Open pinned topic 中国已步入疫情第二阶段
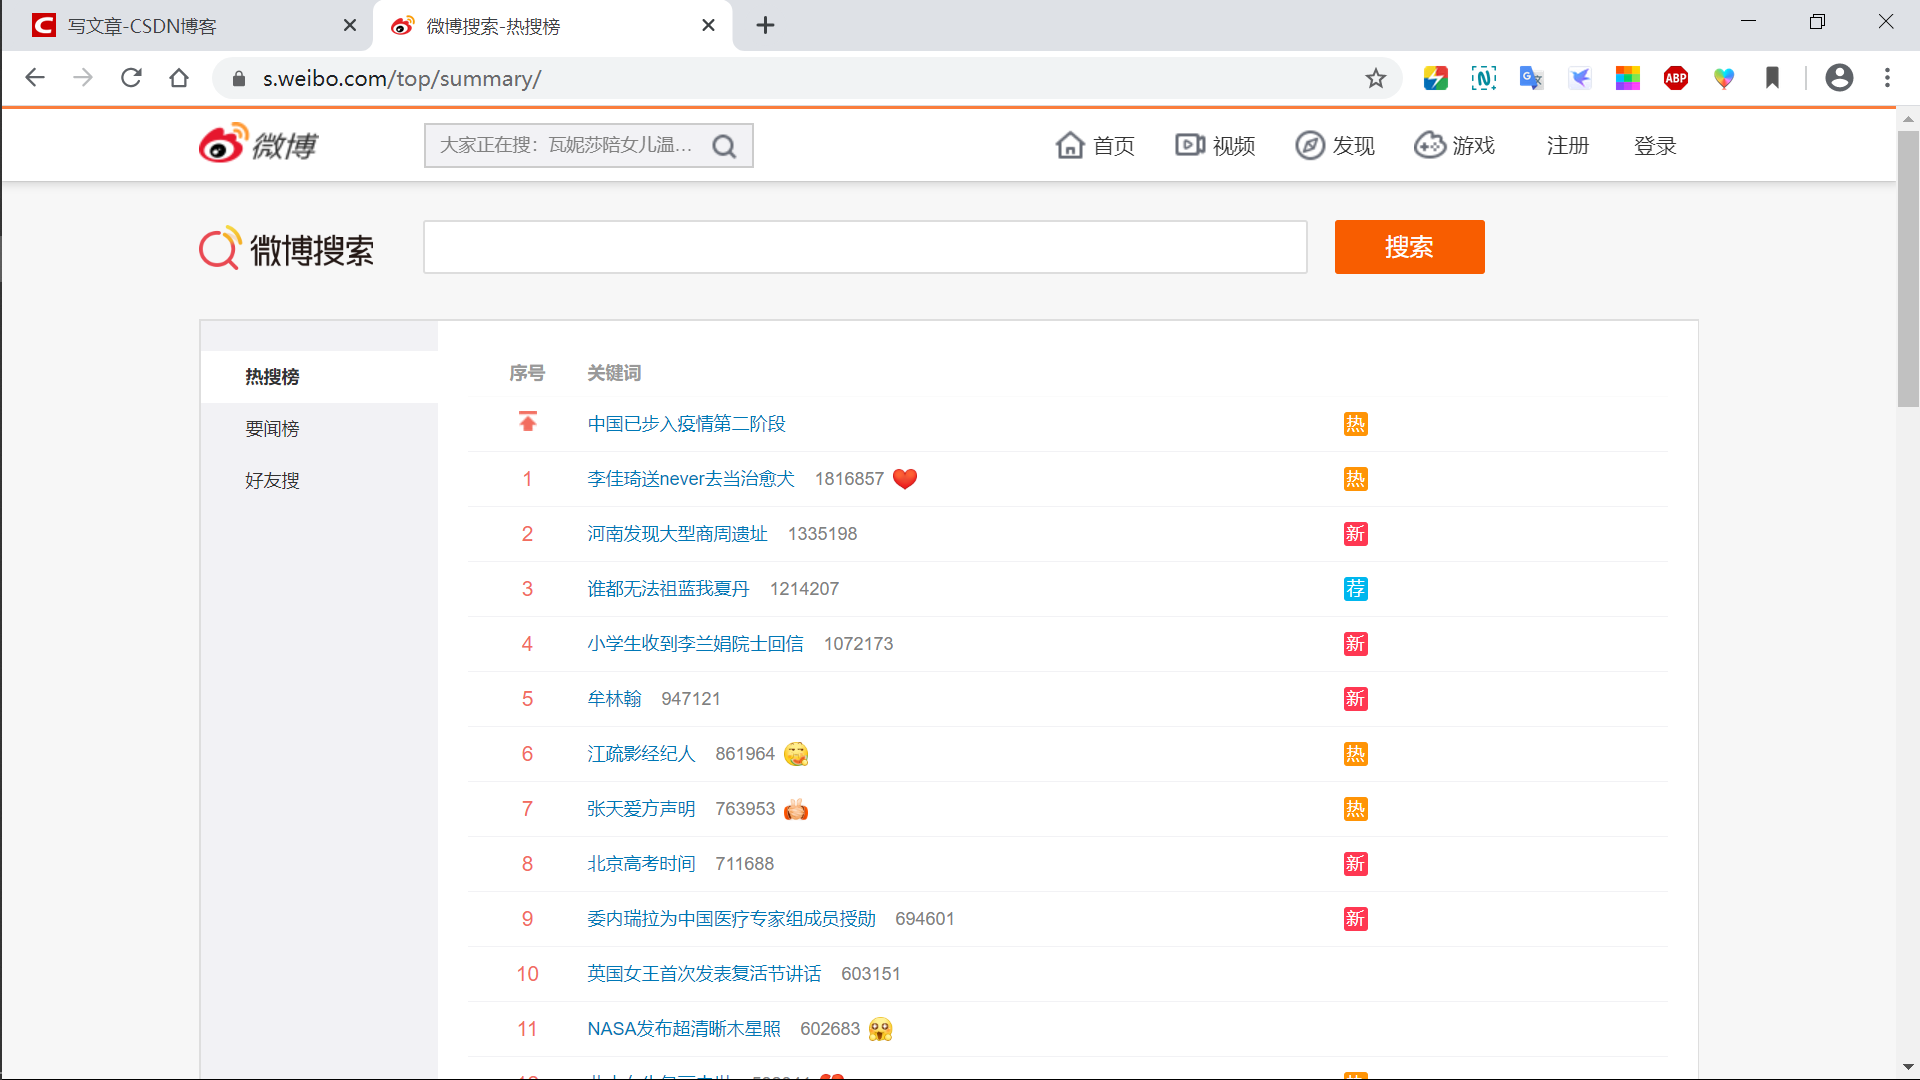Viewport: 1920px width, 1080px height. click(x=686, y=424)
